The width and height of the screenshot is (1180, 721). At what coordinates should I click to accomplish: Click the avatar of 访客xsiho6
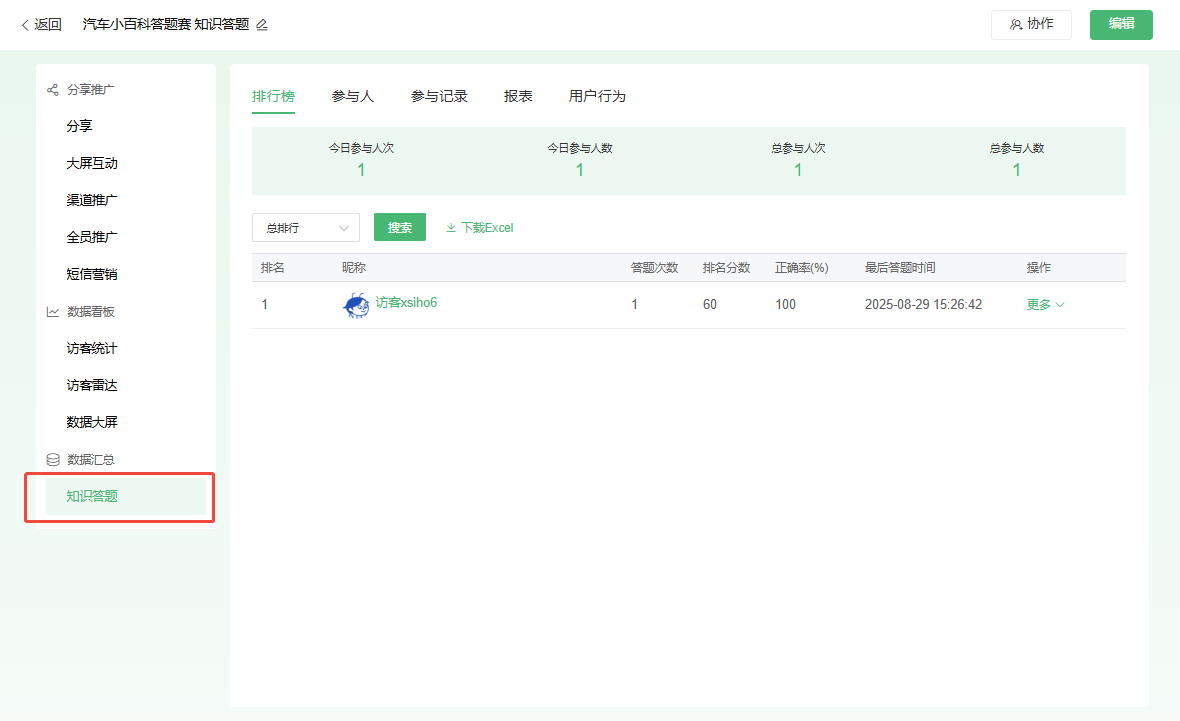tap(356, 305)
